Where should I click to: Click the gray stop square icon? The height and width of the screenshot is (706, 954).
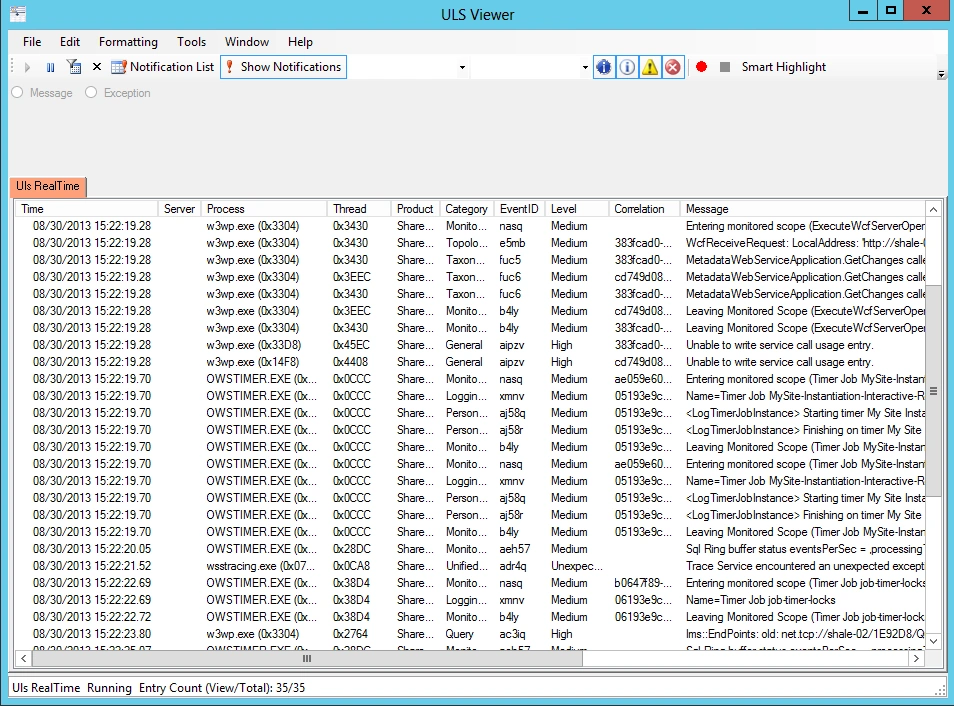(725, 67)
